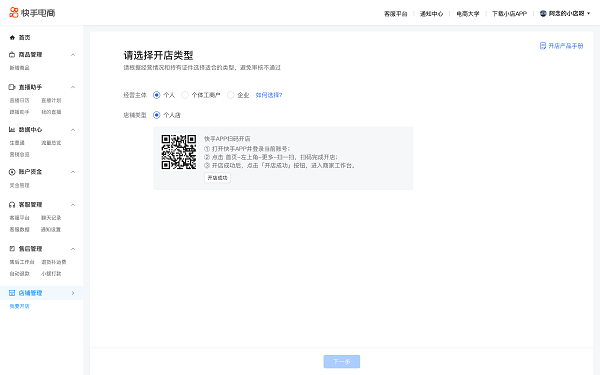Toggle the 店铺管理 section arrow
This screenshot has height=375, width=600.
pos(73,293)
